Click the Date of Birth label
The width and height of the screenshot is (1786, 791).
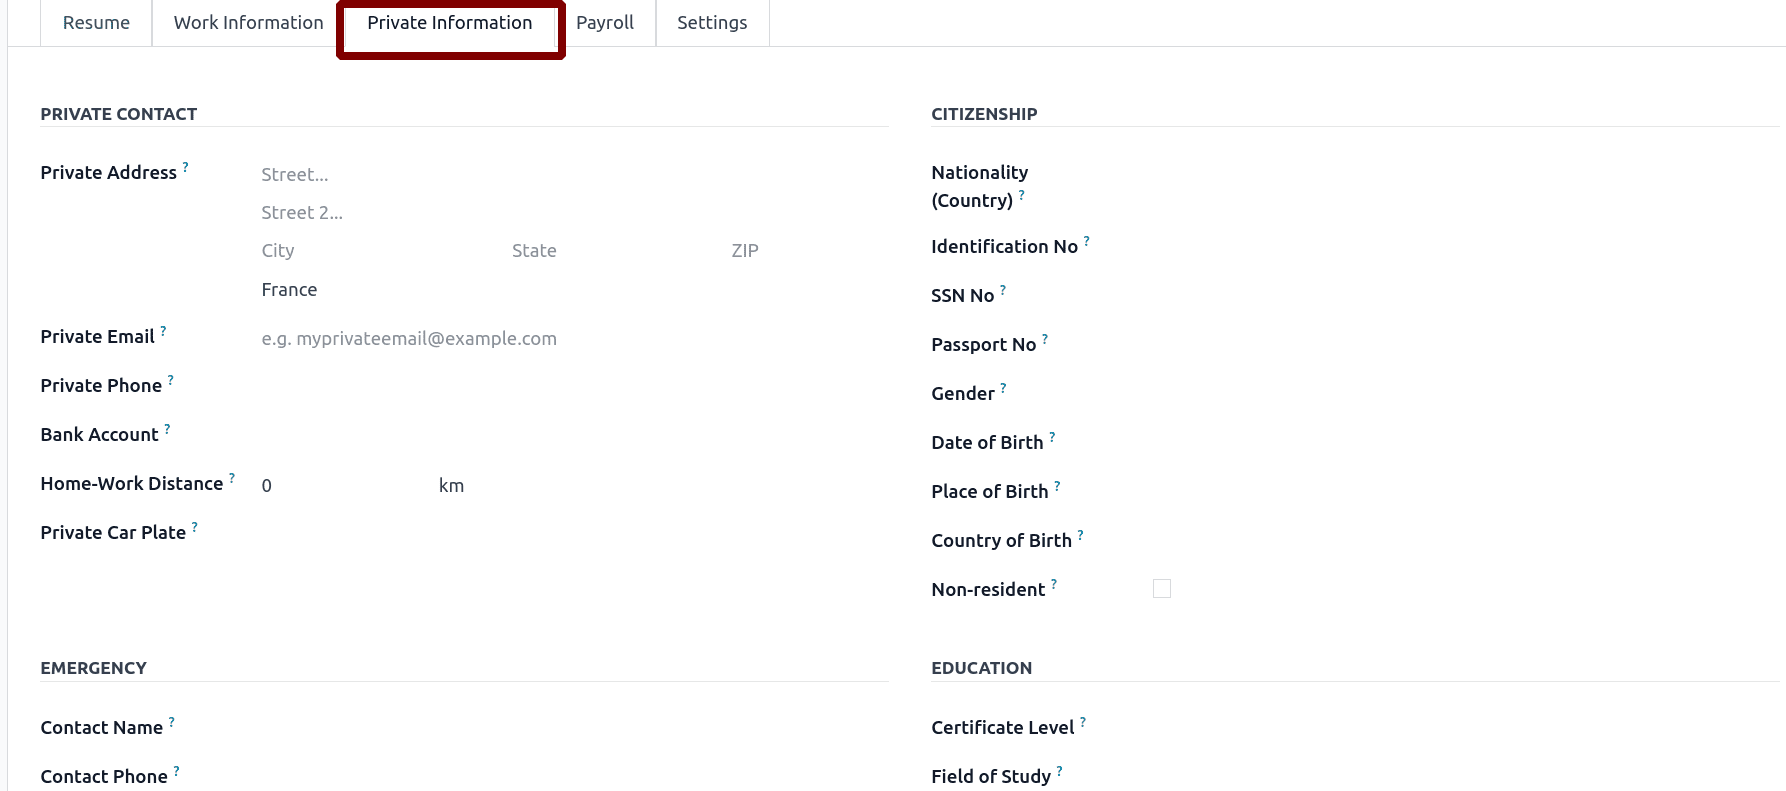pyautogui.click(x=987, y=443)
